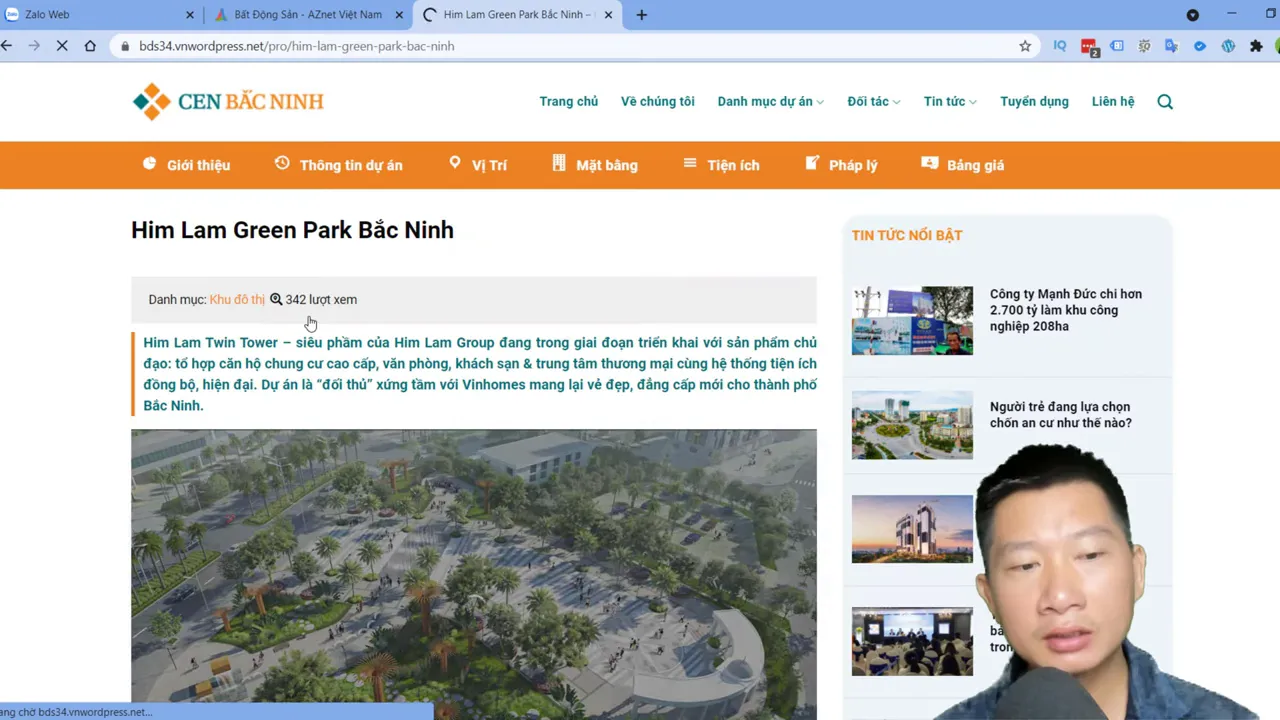Click the TIN TỨC NỔI BẬT heading
The width and height of the screenshot is (1280, 720).
pyautogui.click(x=907, y=235)
